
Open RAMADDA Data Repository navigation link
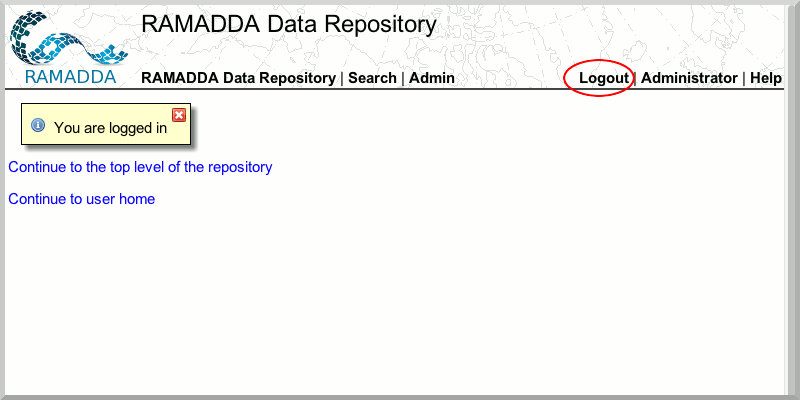tap(238, 78)
